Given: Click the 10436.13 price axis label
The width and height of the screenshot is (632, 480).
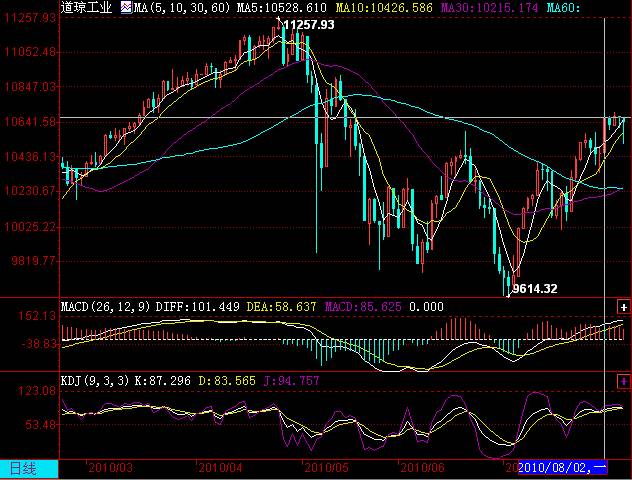Looking at the screenshot, I should point(30,156).
